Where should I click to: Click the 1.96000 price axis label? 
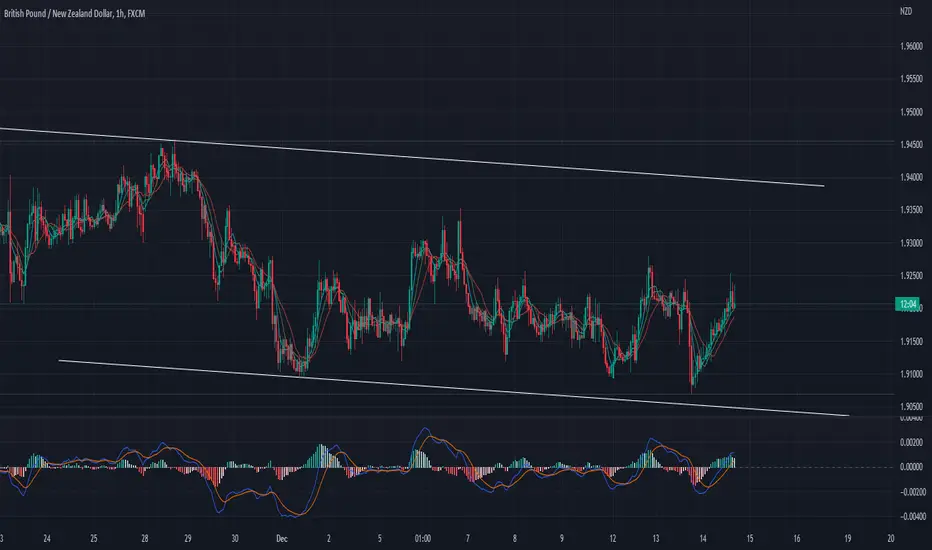[911, 46]
